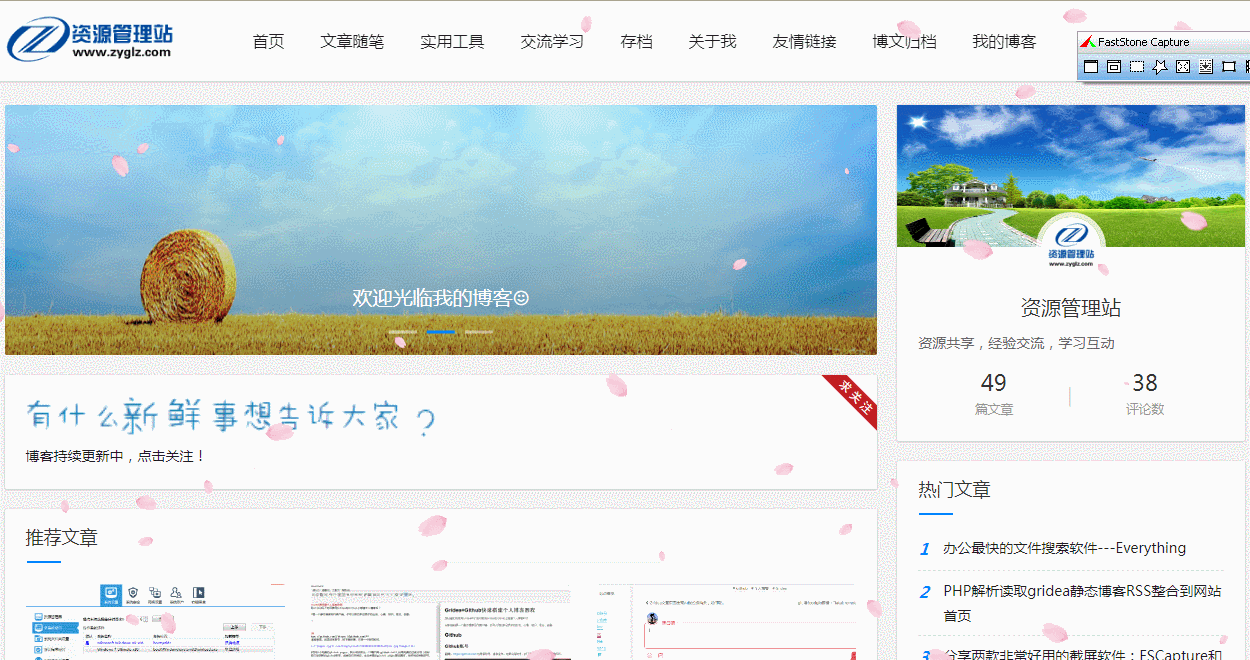Select Capture Freehand Region star icon
Viewport: 1250px width, 660px height.
pyautogui.click(x=1160, y=67)
